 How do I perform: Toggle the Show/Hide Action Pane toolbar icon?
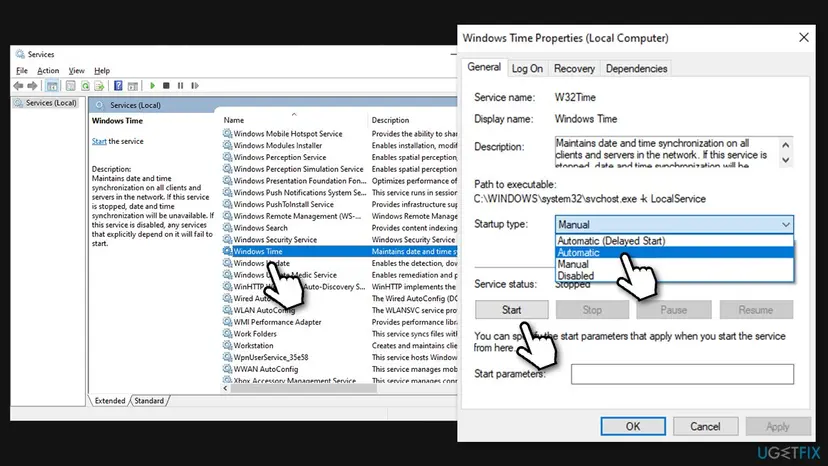pyautogui.click(x=133, y=86)
